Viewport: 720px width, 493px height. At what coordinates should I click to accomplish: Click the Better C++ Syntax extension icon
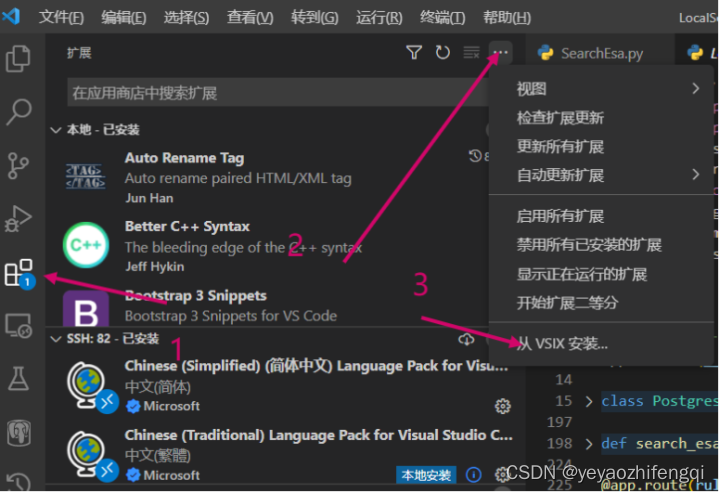85,245
